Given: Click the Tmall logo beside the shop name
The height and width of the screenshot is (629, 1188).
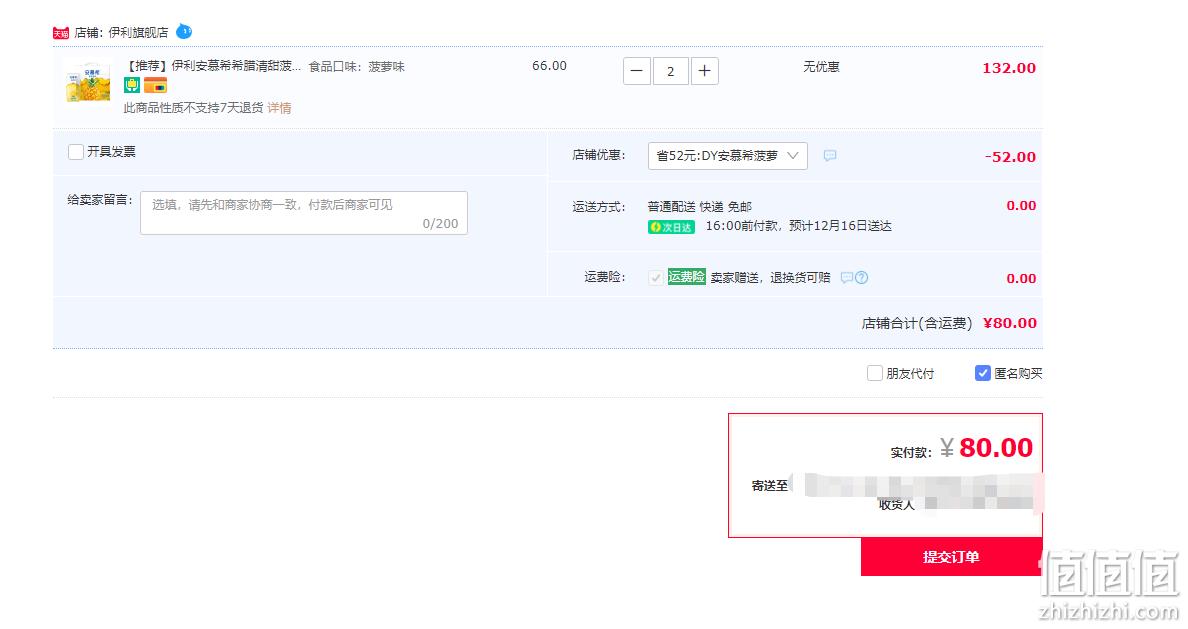Looking at the screenshot, I should (x=61, y=33).
